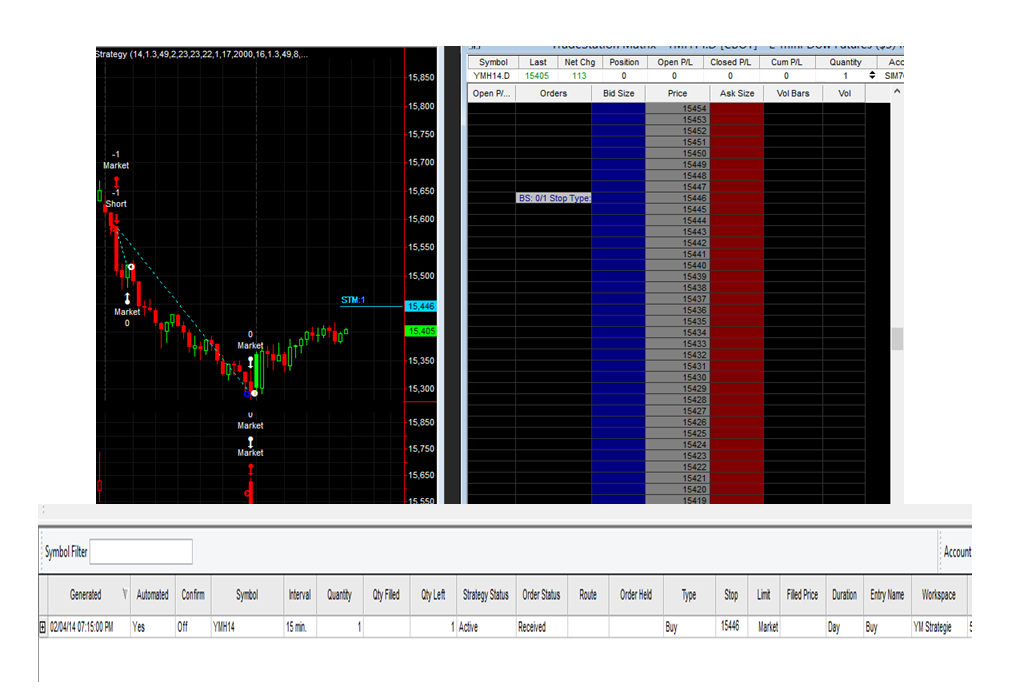Click the Qty Left column header
The width and height of the screenshot is (1016, 691).
pos(433,595)
